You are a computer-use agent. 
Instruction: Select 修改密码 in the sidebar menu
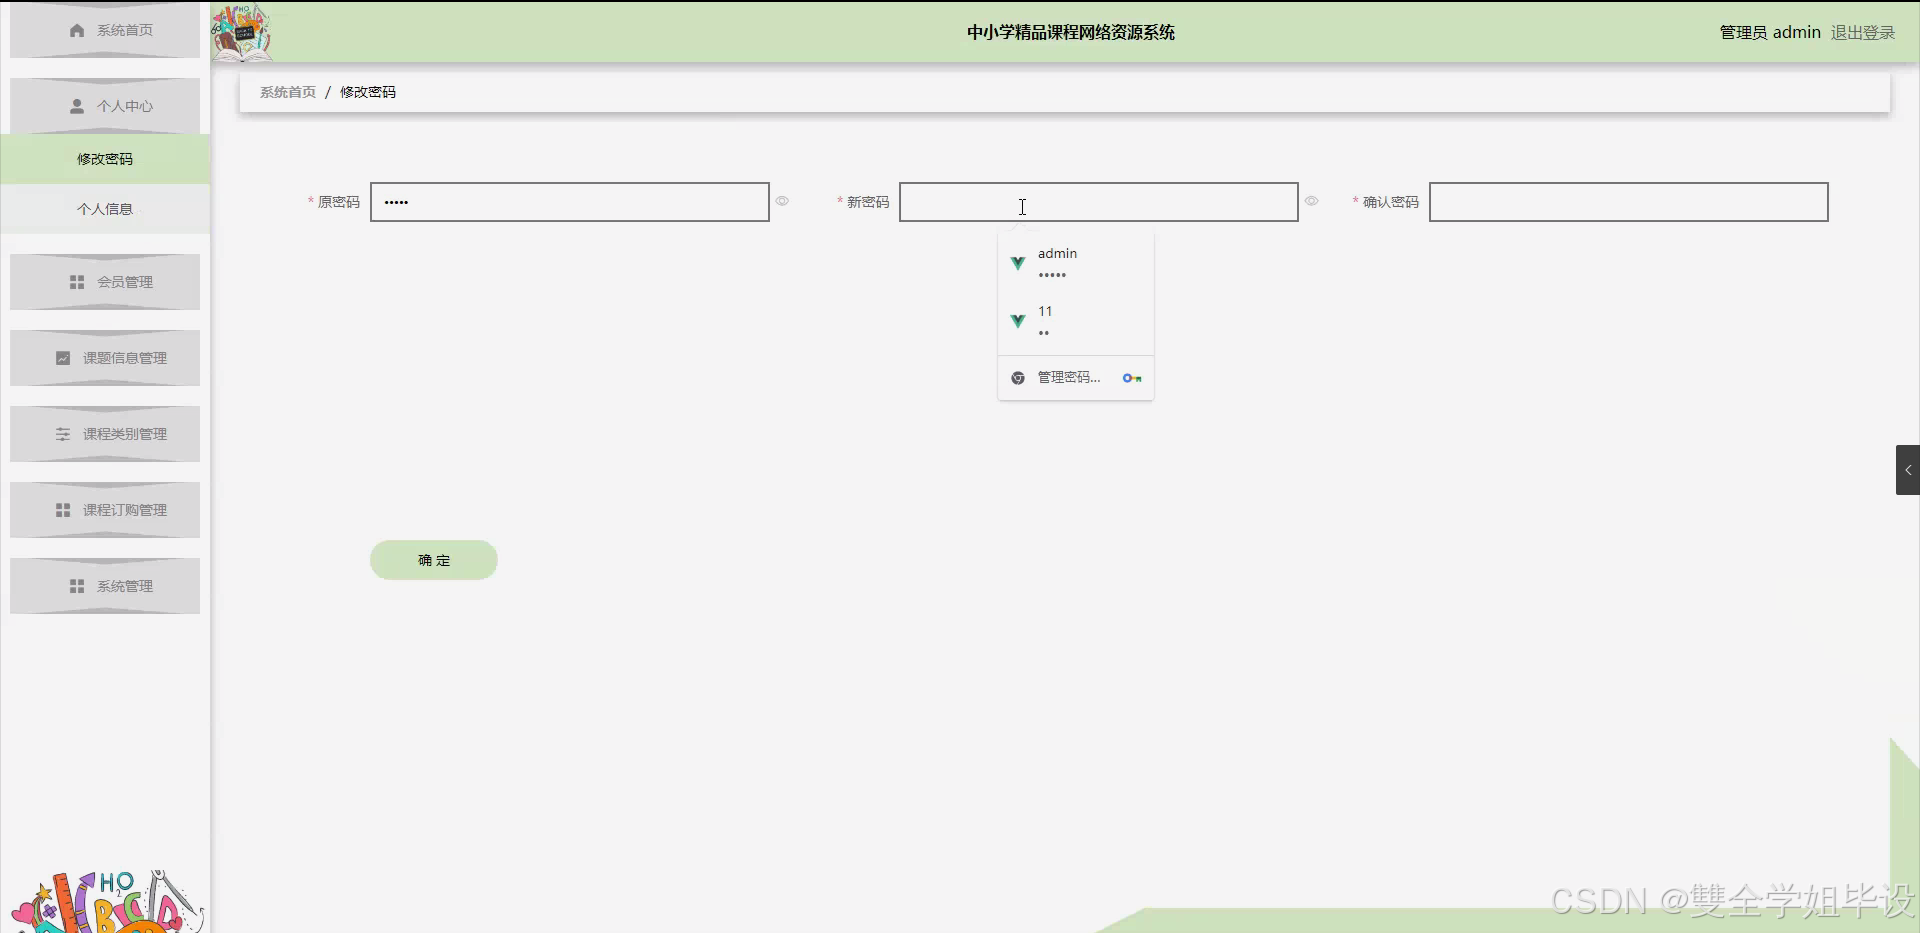(x=105, y=158)
